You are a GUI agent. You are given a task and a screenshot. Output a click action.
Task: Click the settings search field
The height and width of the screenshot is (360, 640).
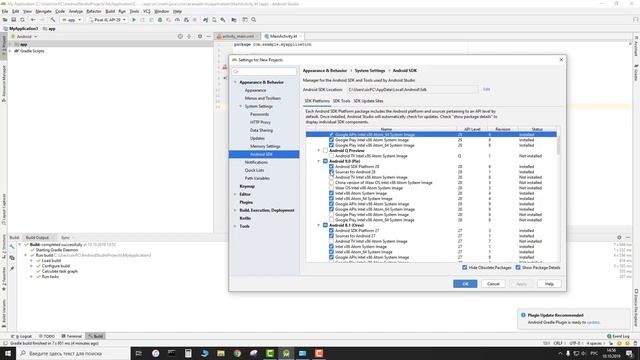coord(264,71)
